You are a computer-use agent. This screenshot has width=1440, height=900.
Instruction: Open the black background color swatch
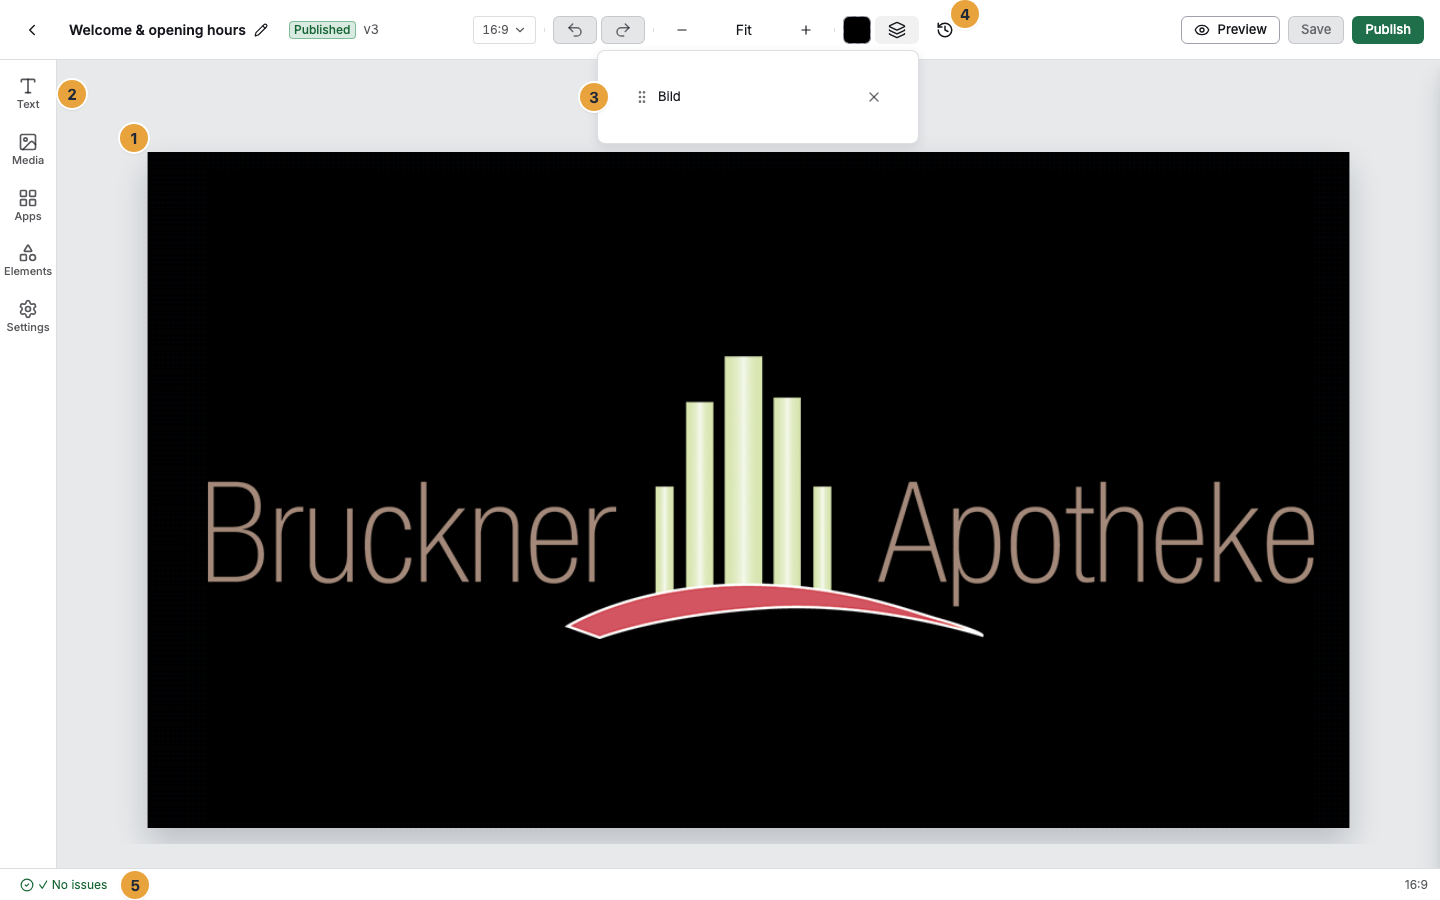click(857, 30)
